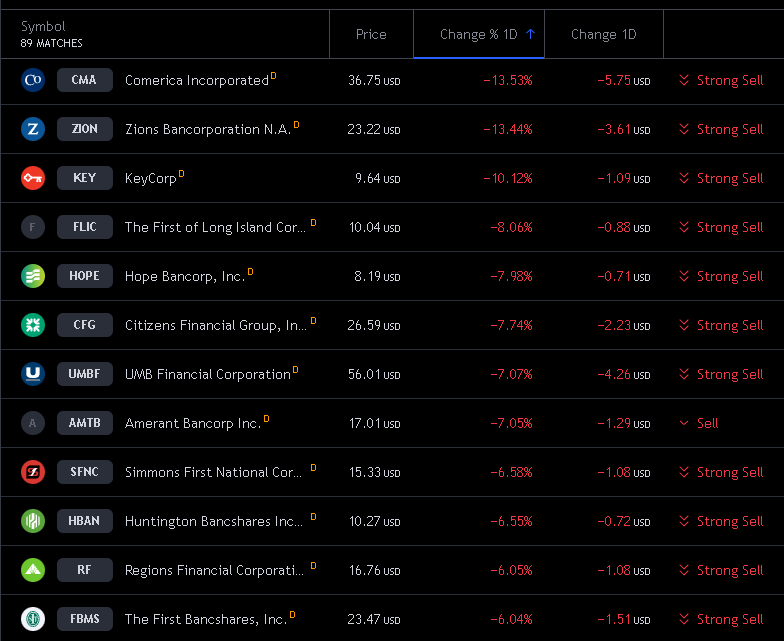Click the Hope Bancorp logo icon

click(33, 276)
